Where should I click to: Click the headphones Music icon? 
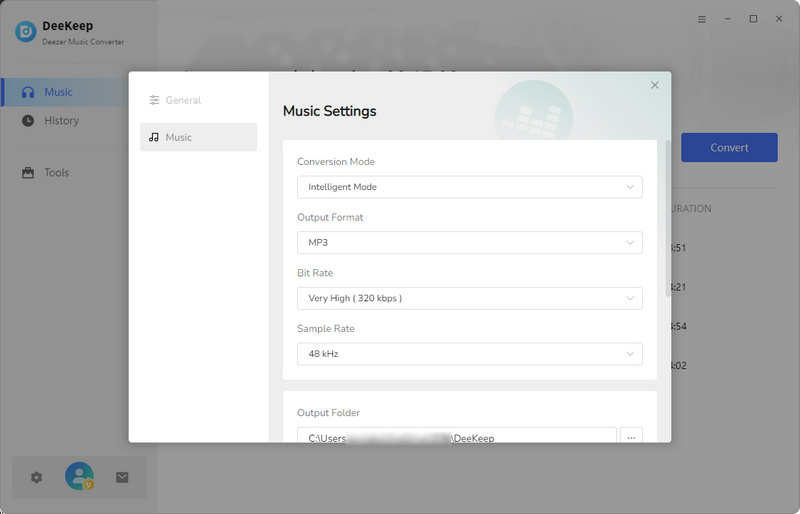28,92
